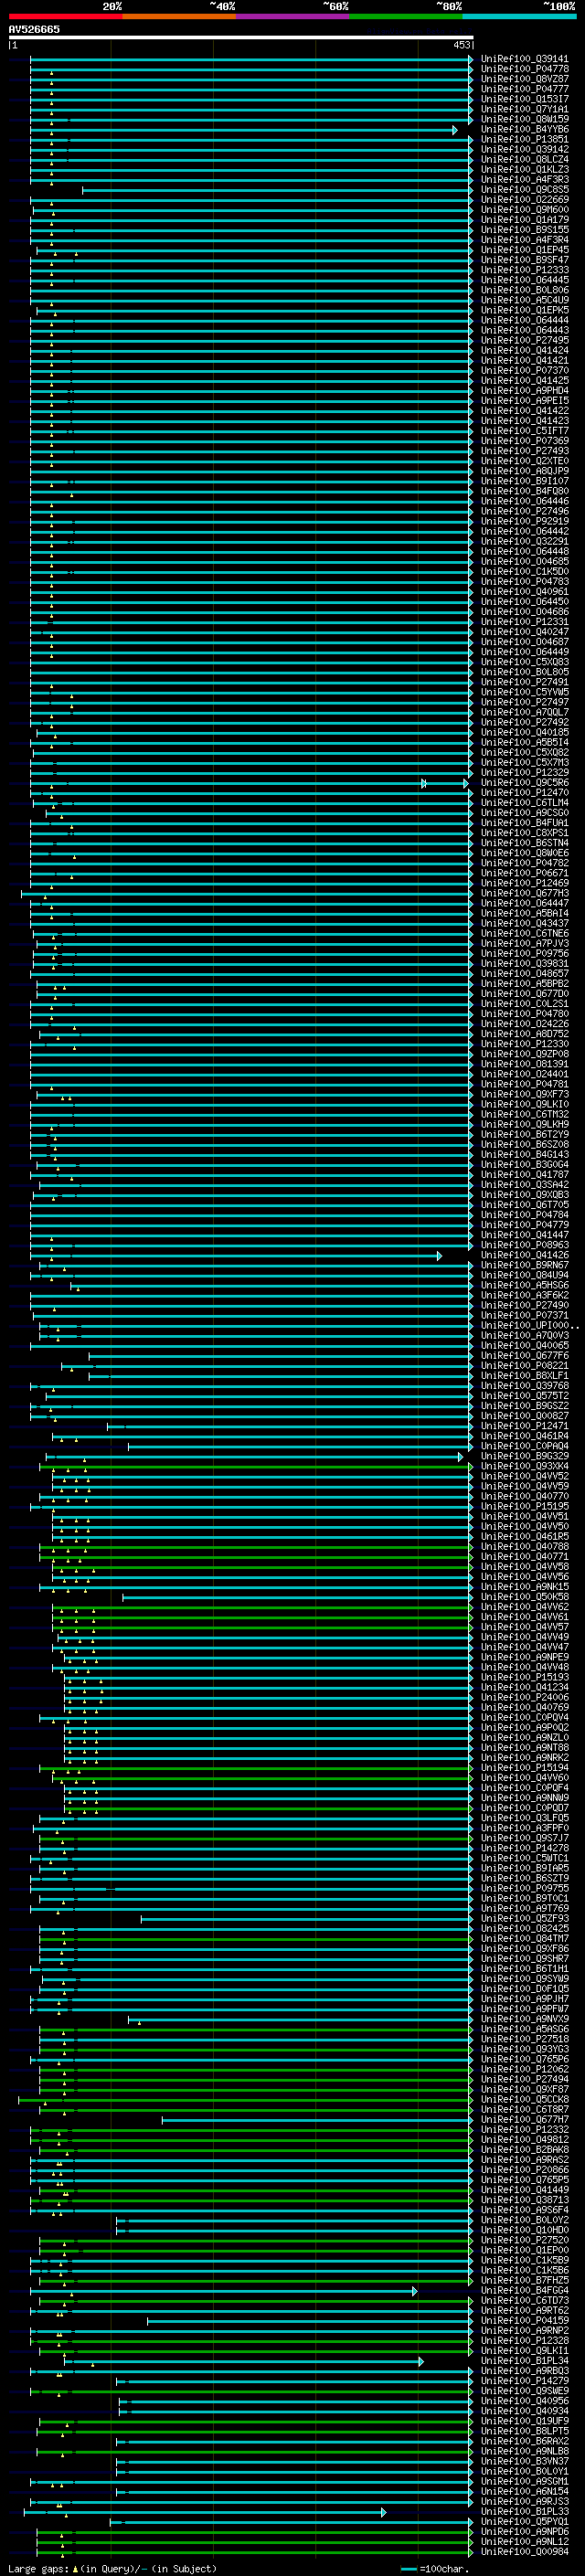This screenshot has width=585, height=2576.
Task: Select hit UniRef100_P04778
Action: pos(525,69)
